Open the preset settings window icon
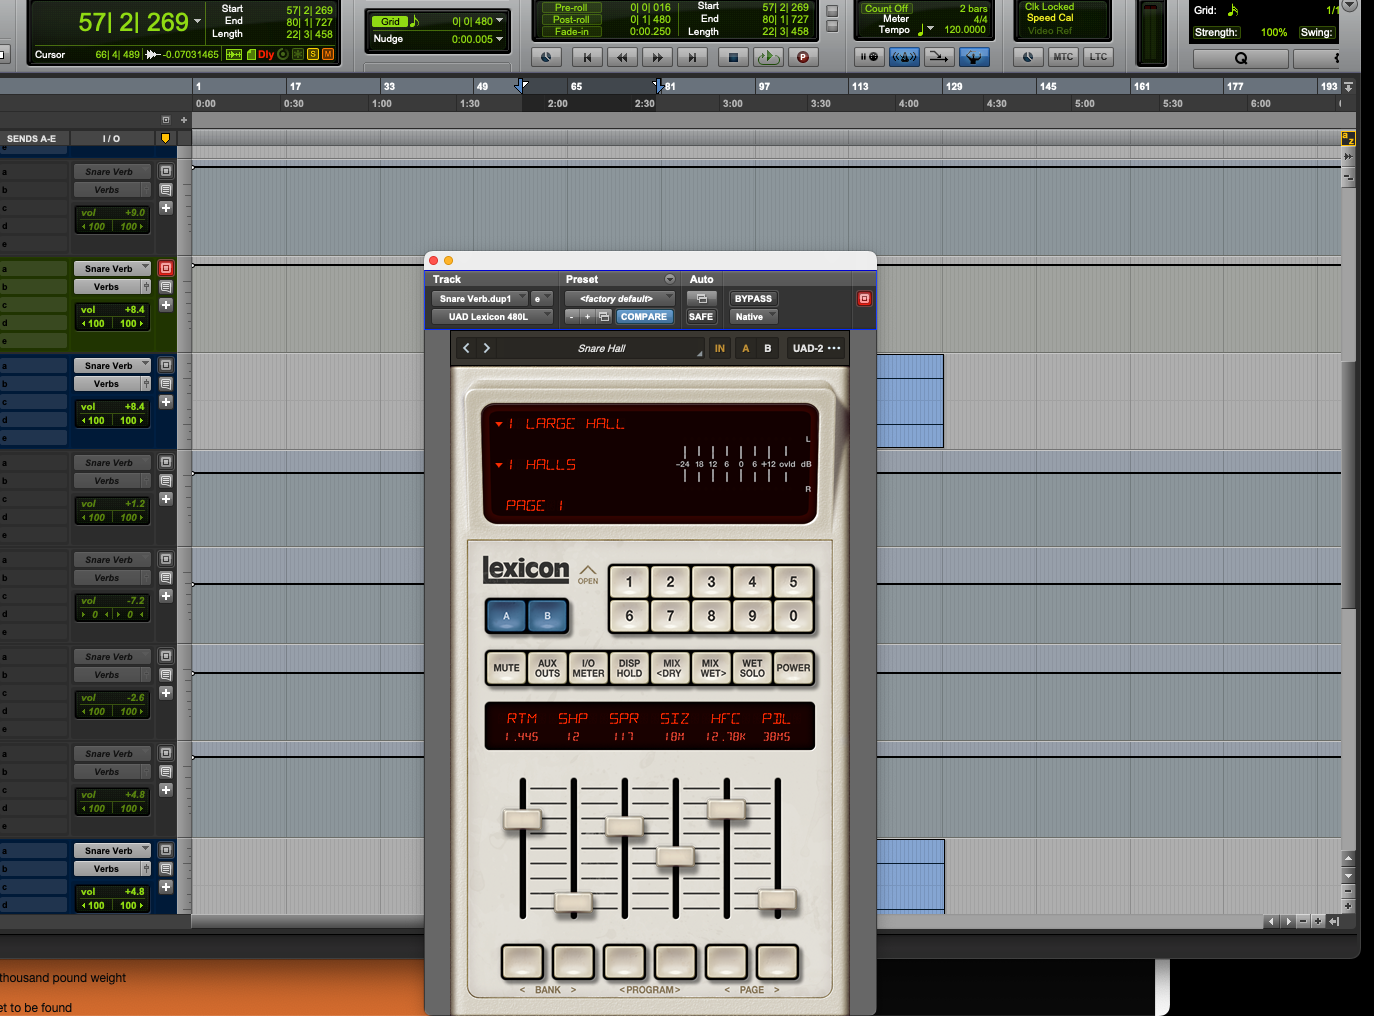1374x1016 pixels. pos(603,317)
